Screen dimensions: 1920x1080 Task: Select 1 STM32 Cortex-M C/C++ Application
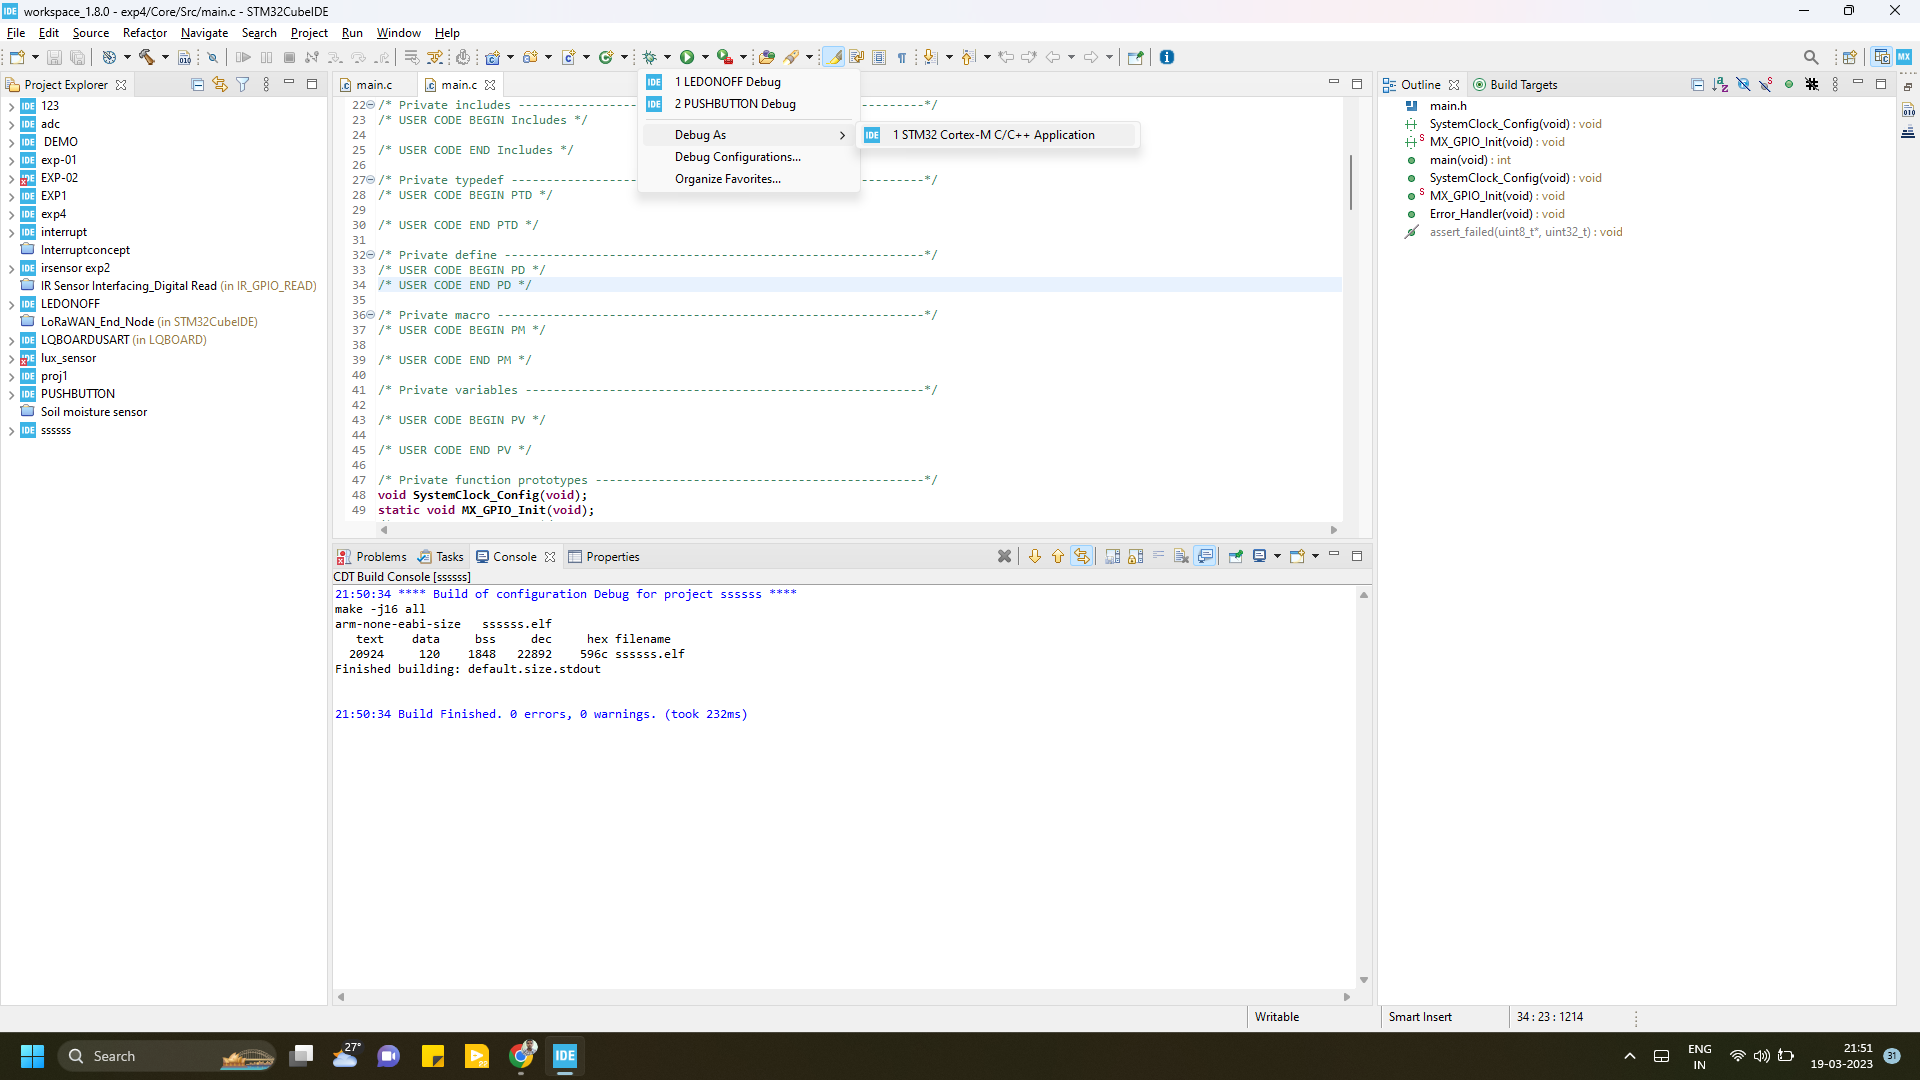993,134
